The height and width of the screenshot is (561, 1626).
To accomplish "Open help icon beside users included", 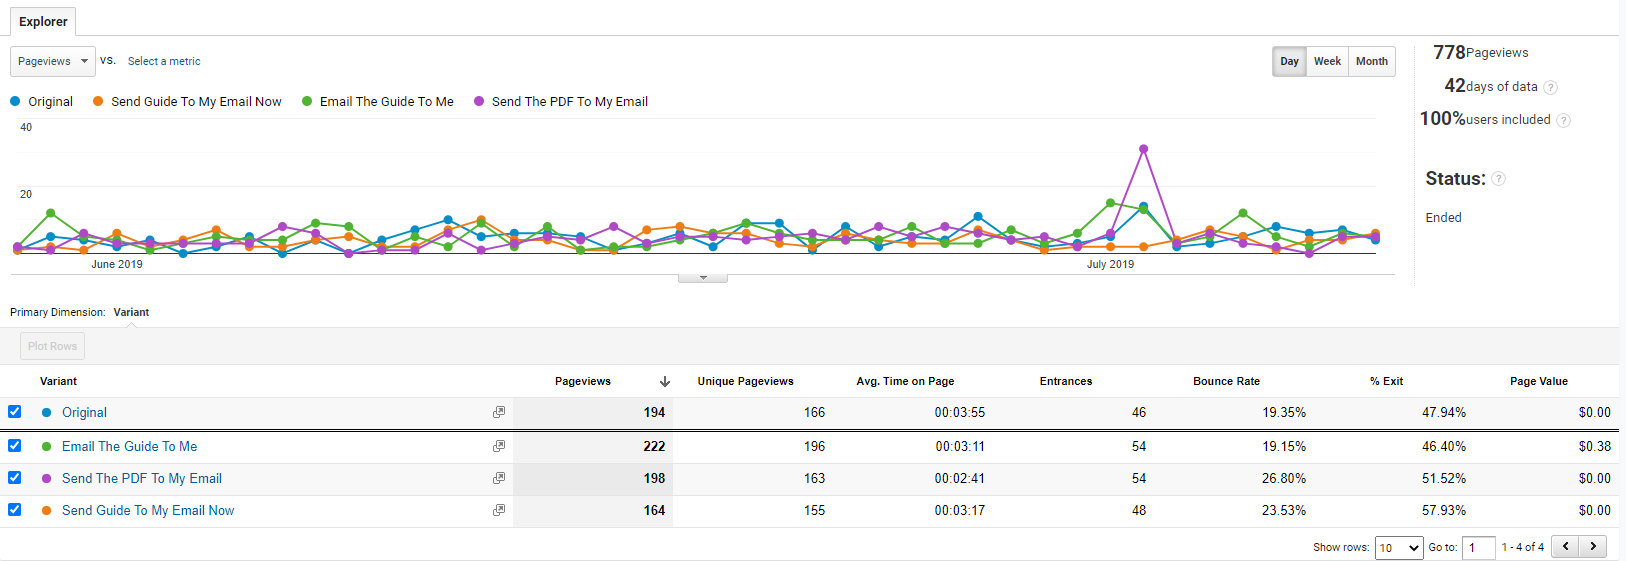I will (x=1564, y=120).
